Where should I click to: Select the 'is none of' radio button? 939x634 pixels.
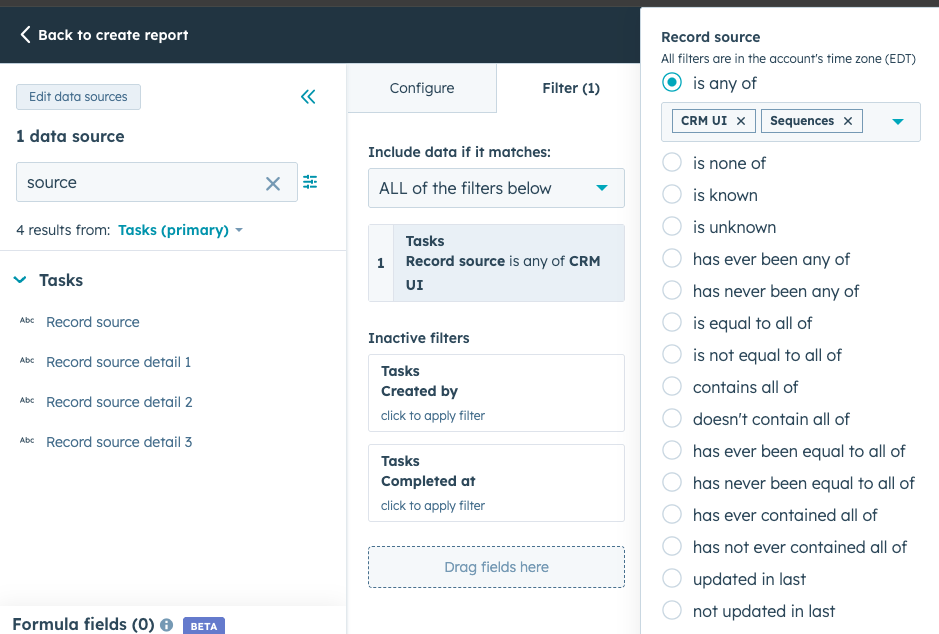(x=671, y=163)
